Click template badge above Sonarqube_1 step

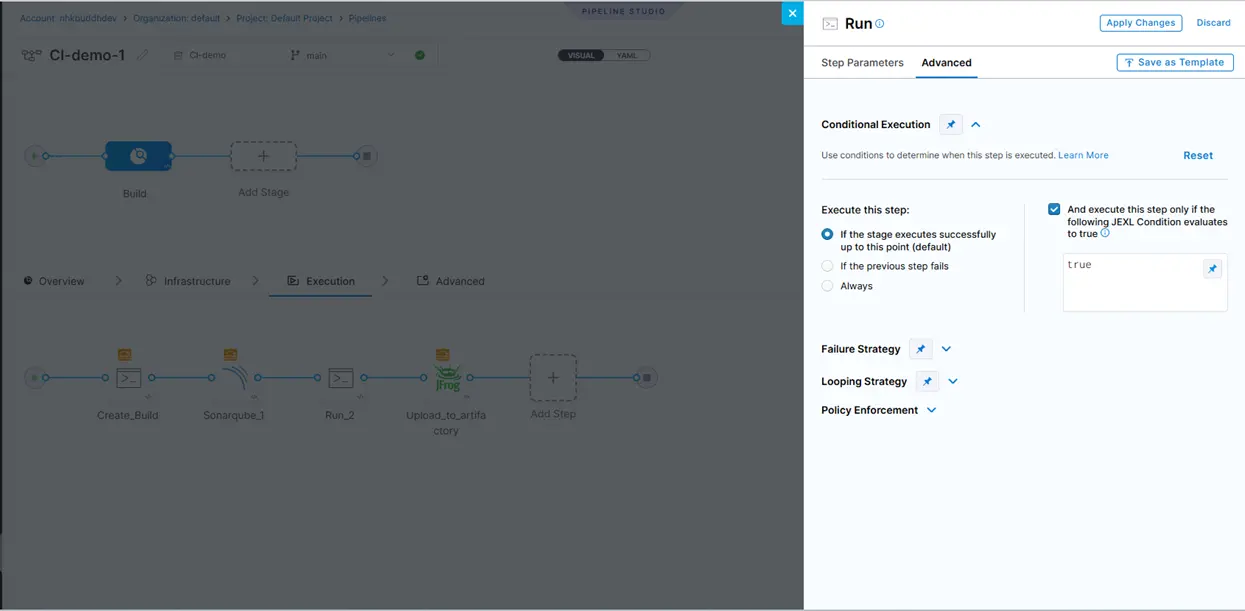click(x=230, y=354)
